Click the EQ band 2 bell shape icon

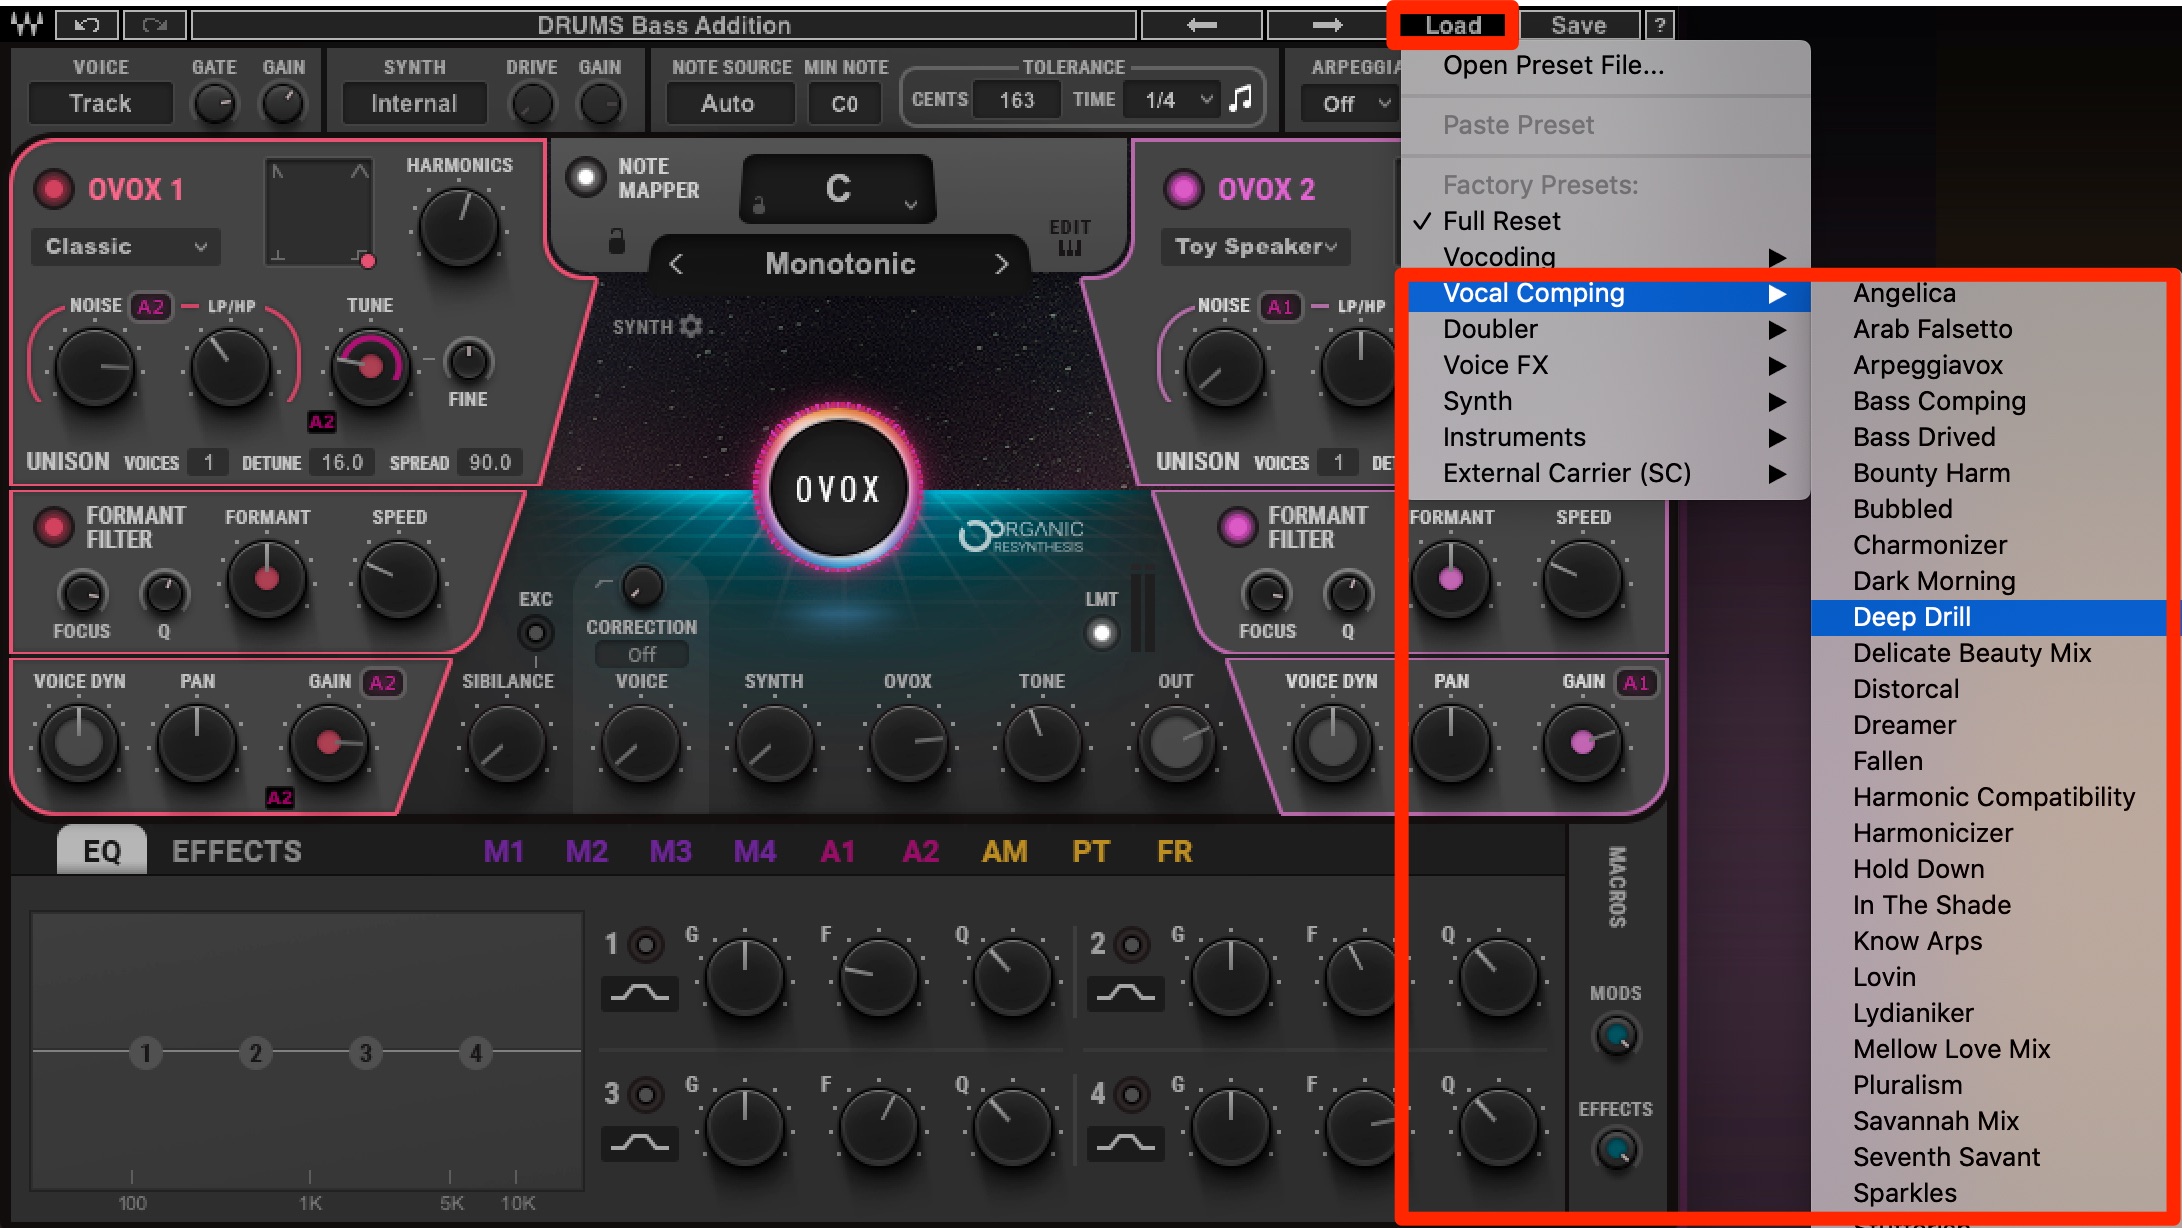point(1125,993)
